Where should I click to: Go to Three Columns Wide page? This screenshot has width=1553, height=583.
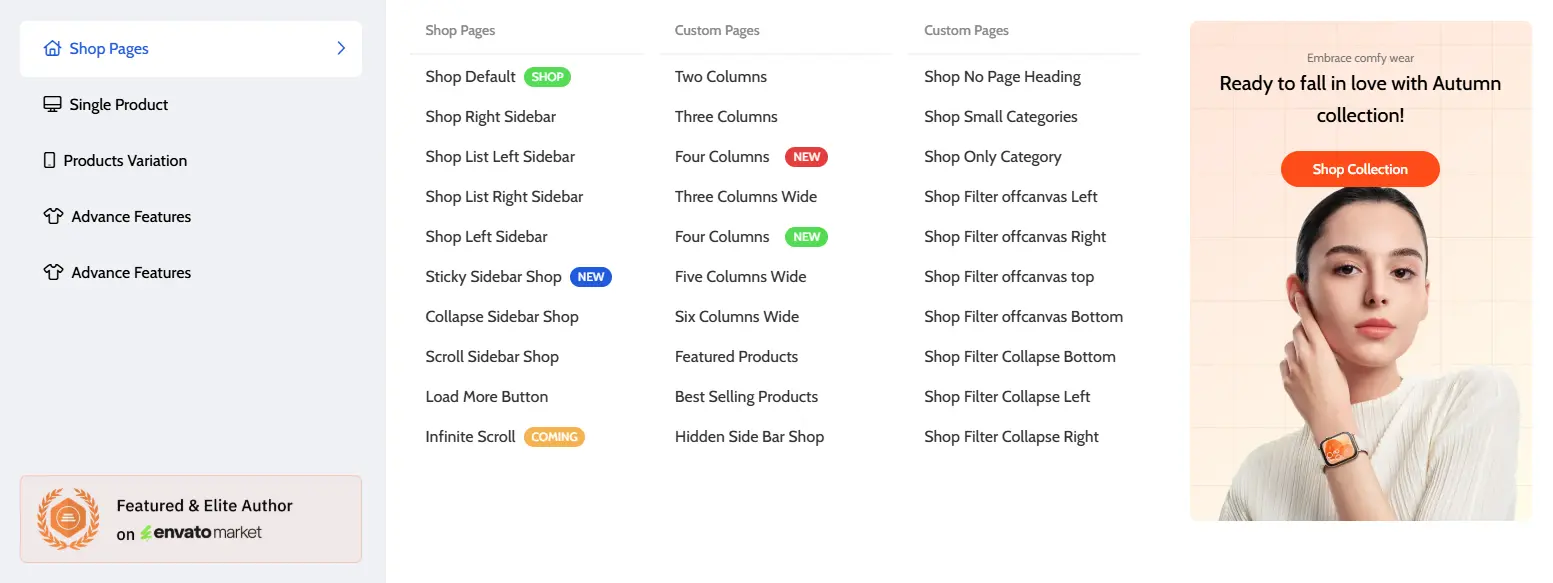tap(745, 197)
